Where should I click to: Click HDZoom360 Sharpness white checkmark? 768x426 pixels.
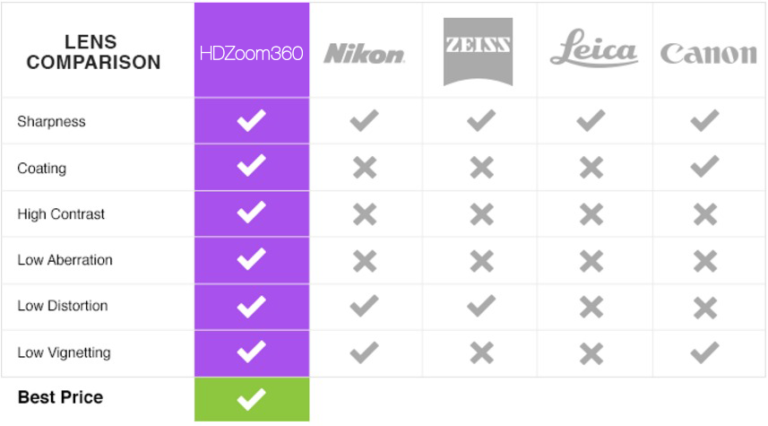coord(252,120)
